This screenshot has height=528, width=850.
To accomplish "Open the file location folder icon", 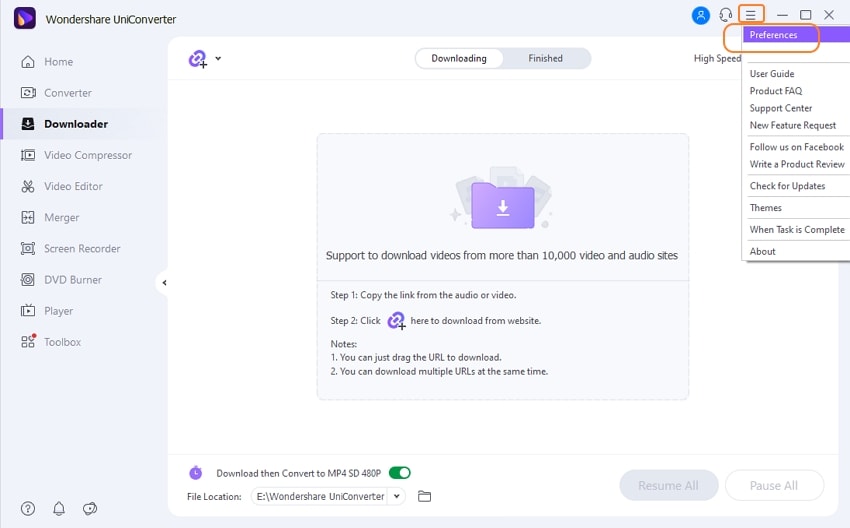I will (x=424, y=496).
